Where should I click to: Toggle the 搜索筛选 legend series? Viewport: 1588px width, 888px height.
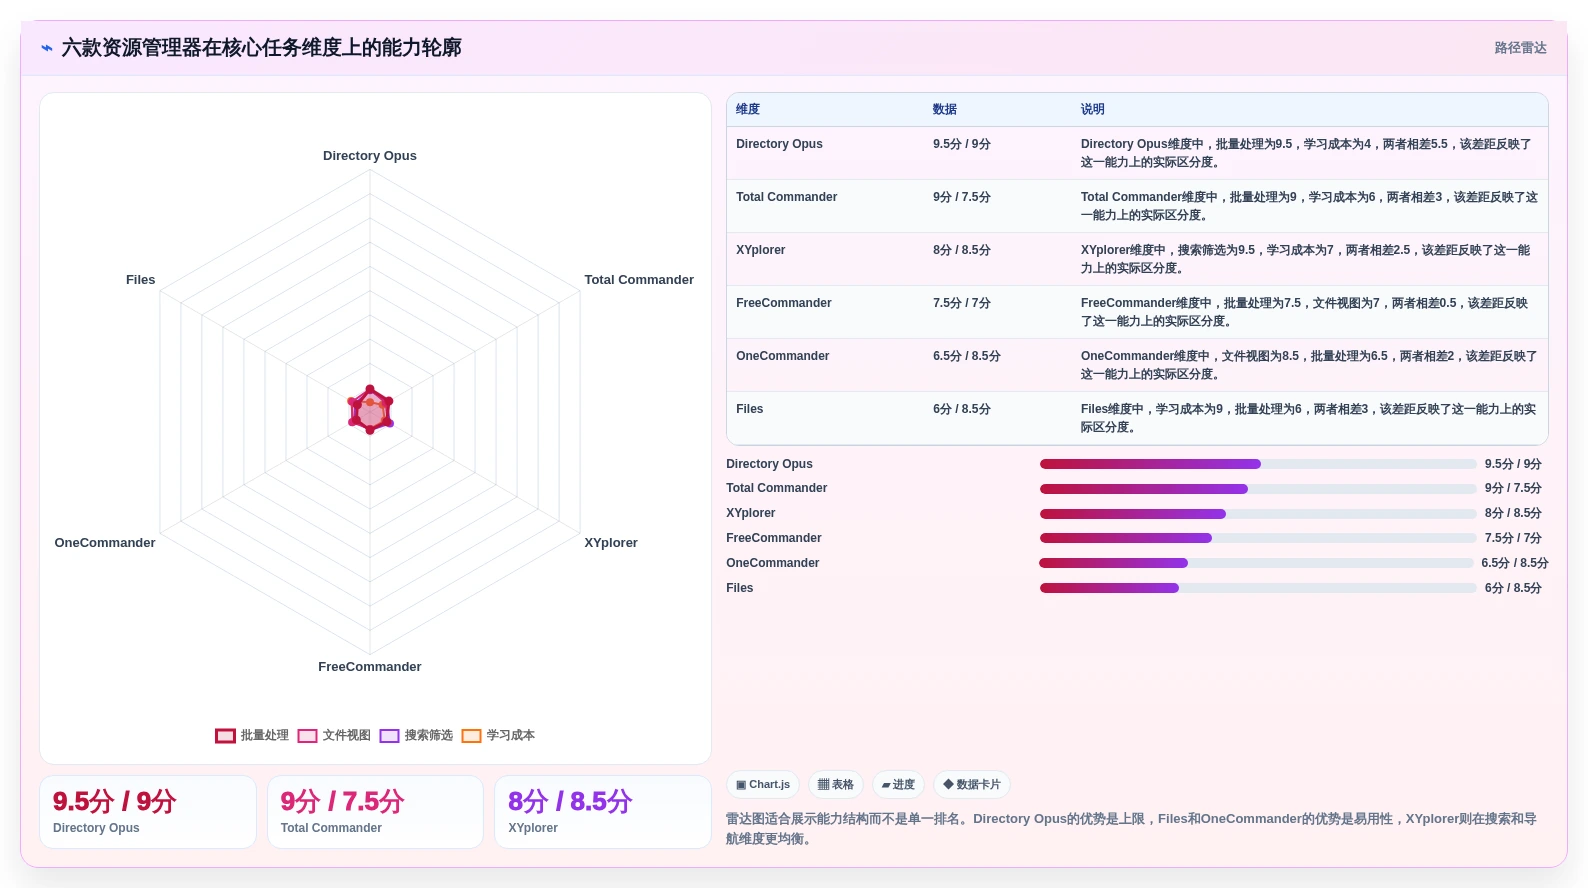pos(416,735)
